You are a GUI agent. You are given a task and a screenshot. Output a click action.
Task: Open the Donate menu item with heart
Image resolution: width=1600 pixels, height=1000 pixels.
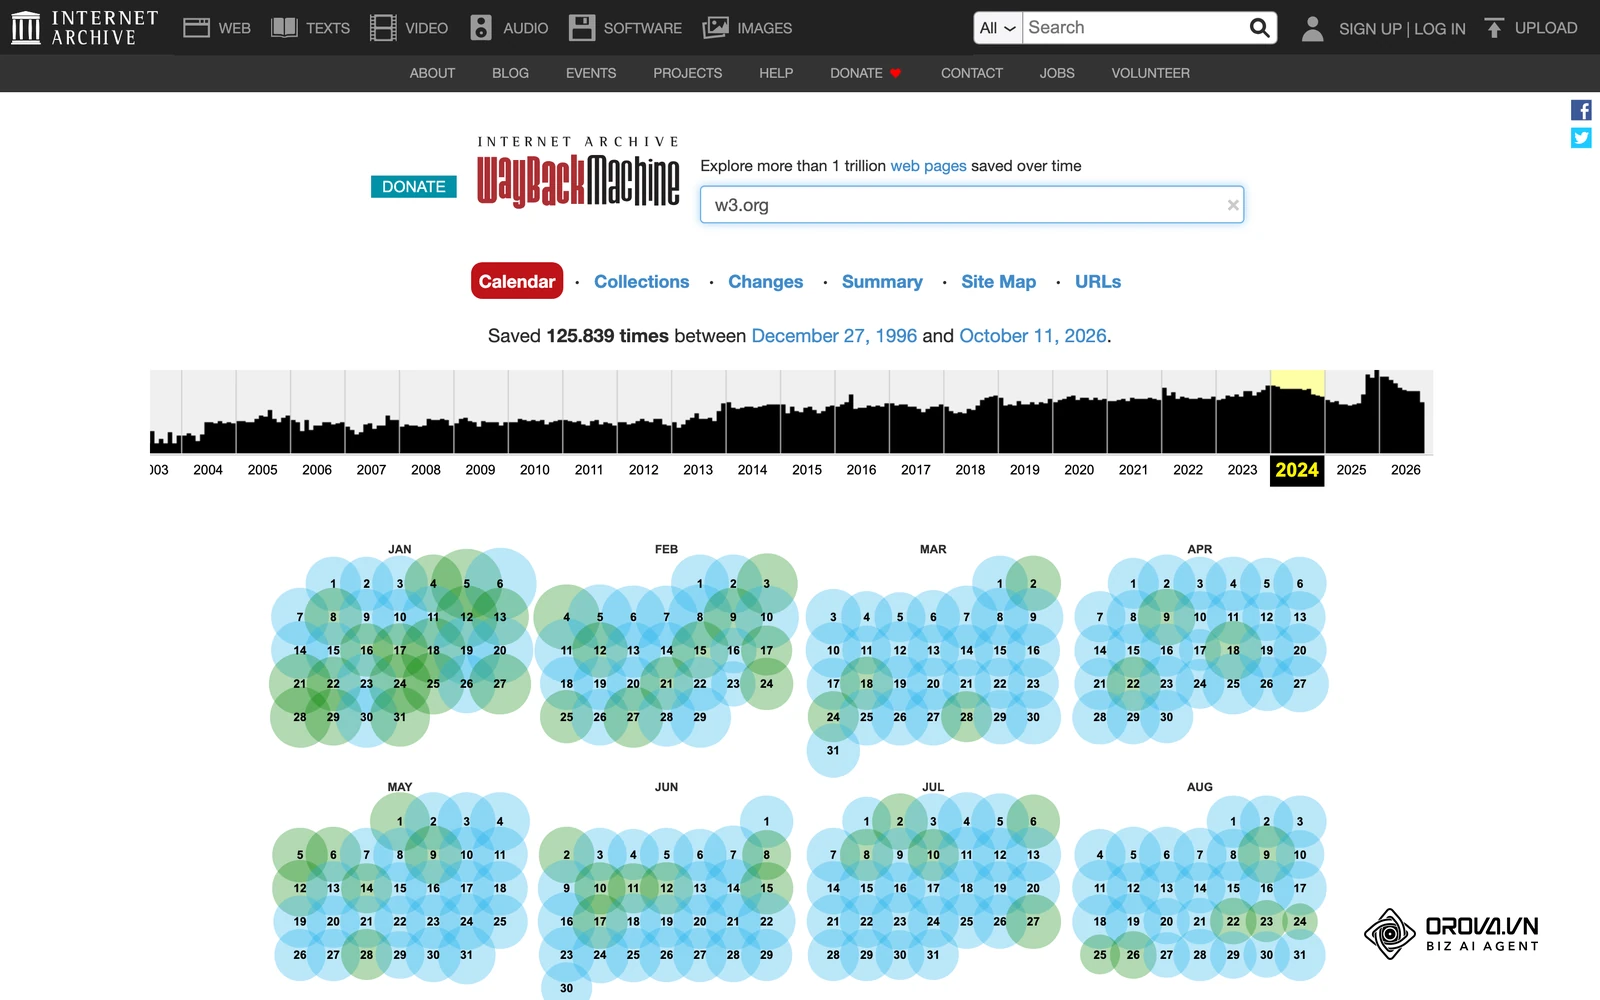[x=866, y=73]
